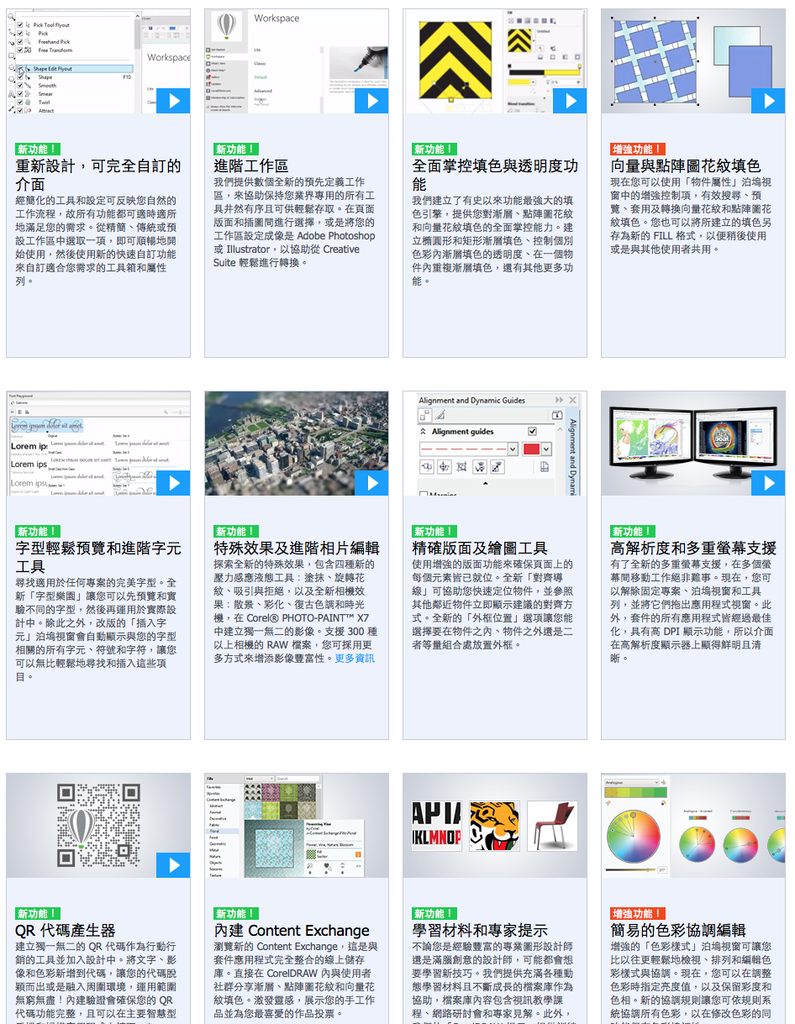Click the 學習材料和專家提示 heading
This screenshot has width=795, height=1024.
pos(479,930)
